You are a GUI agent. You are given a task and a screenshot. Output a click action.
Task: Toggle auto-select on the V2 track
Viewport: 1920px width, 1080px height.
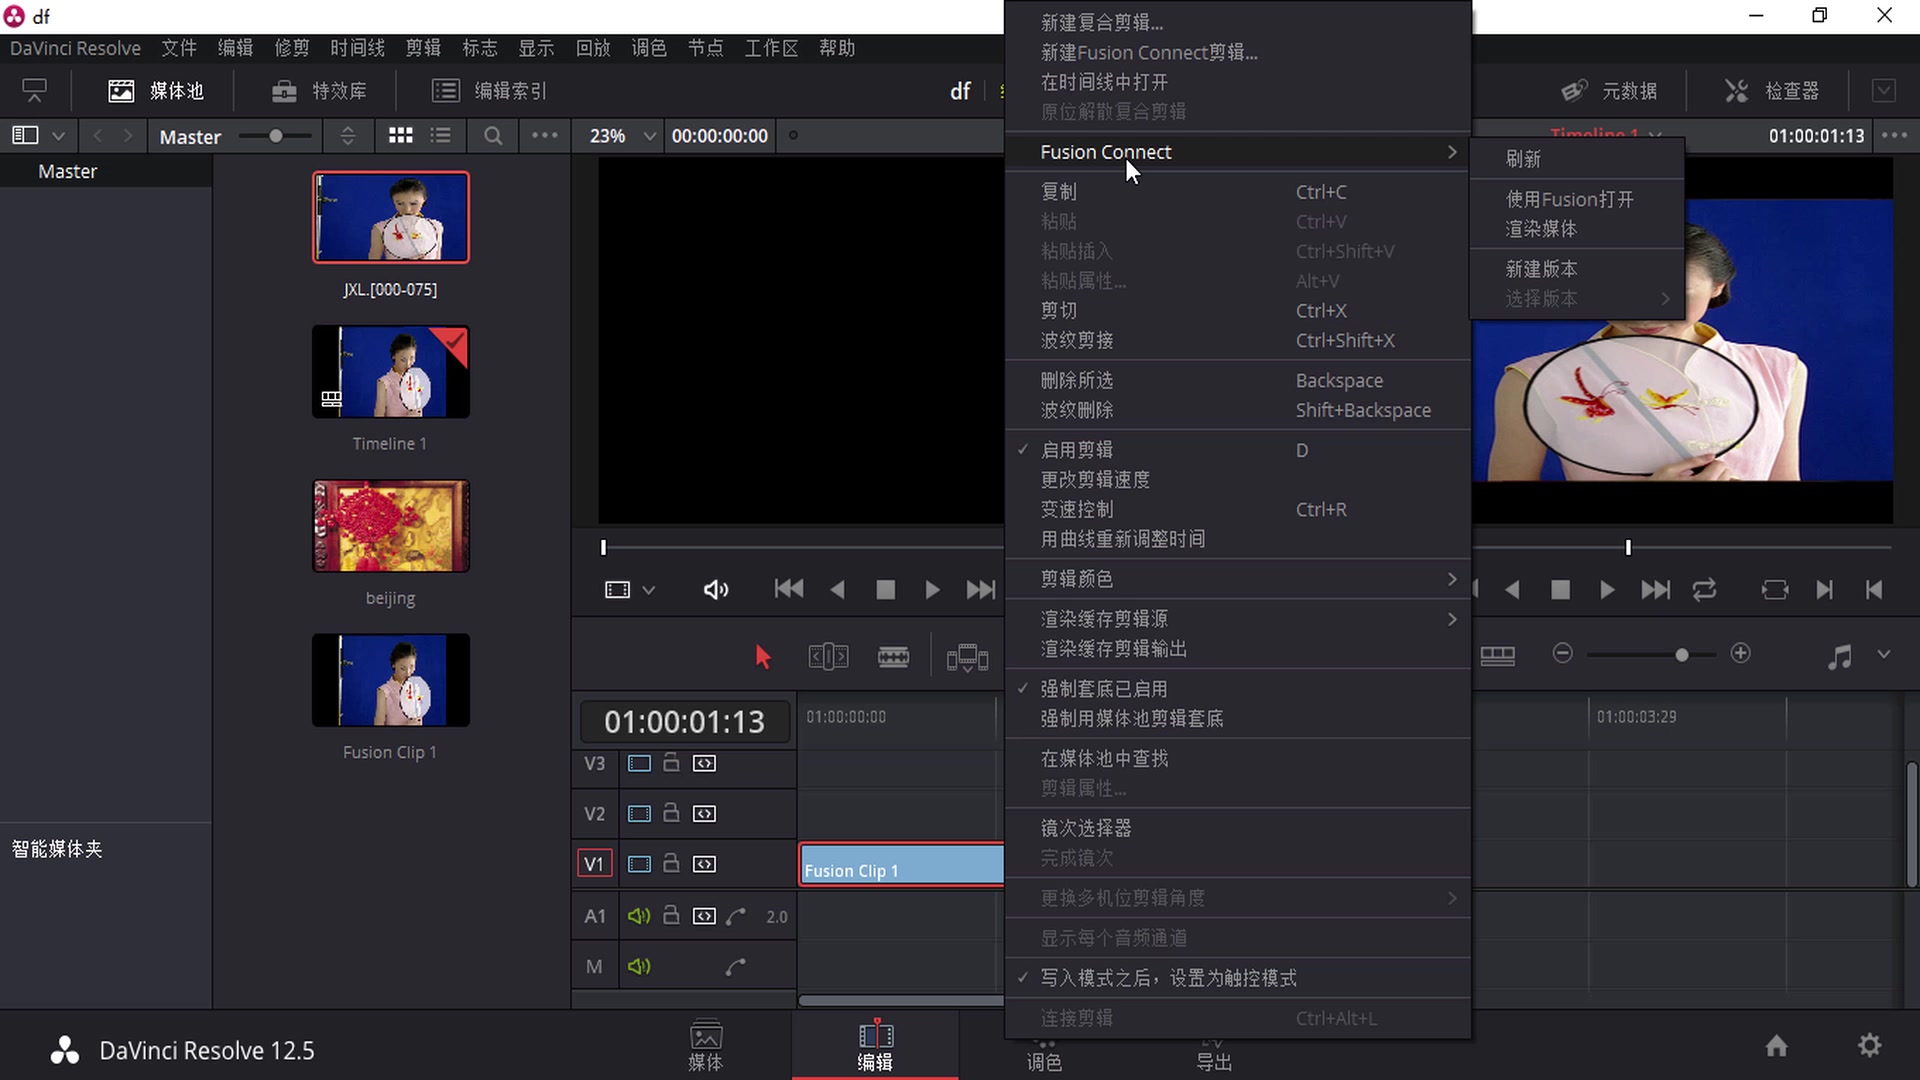(x=704, y=813)
